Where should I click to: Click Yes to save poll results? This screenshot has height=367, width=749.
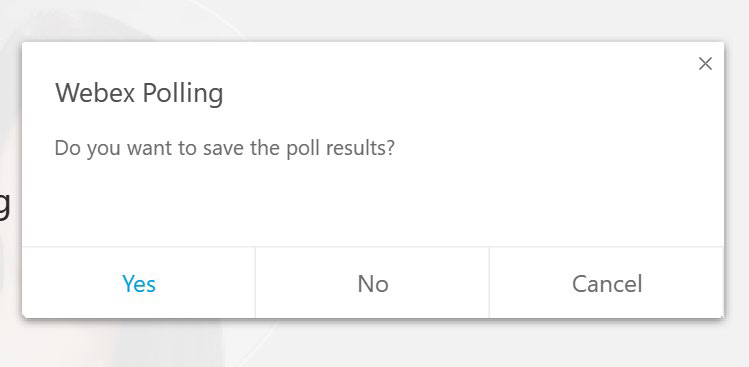[139, 283]
